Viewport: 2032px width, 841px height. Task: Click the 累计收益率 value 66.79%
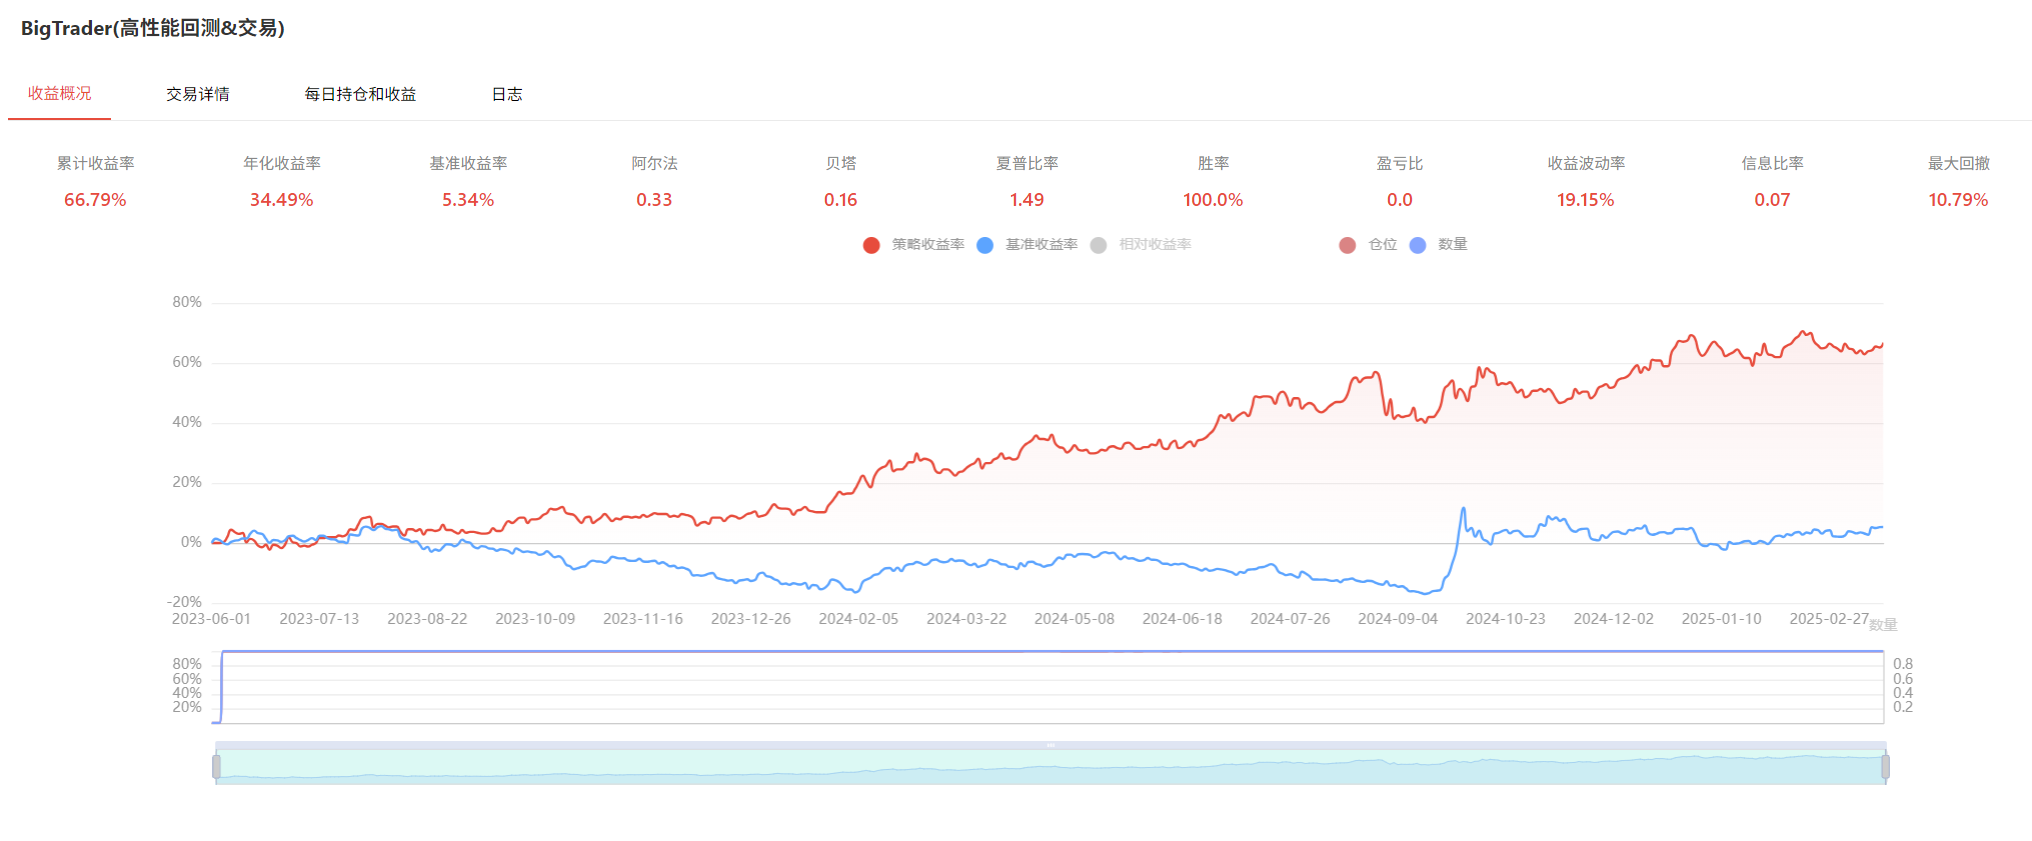tap(95, 200)
